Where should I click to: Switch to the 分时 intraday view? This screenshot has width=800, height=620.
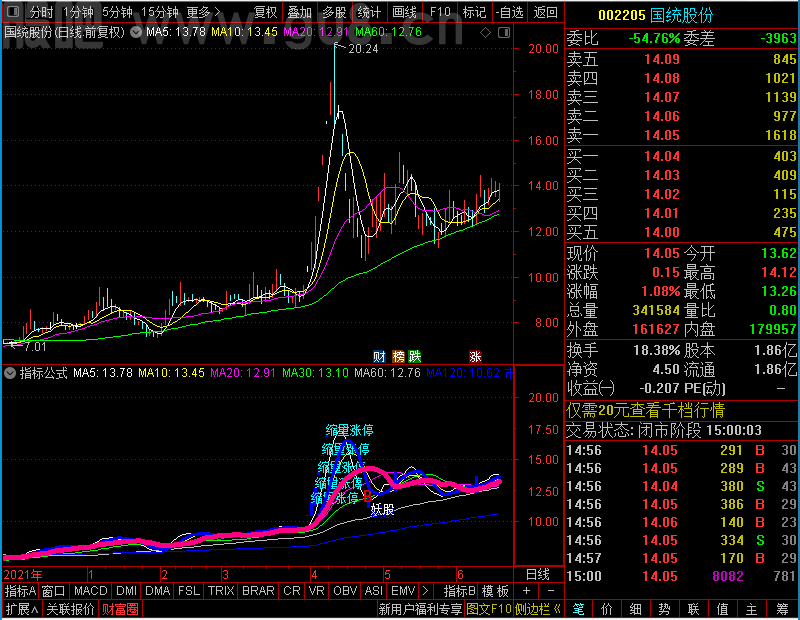pyautogui.click(x=42, y=12)
